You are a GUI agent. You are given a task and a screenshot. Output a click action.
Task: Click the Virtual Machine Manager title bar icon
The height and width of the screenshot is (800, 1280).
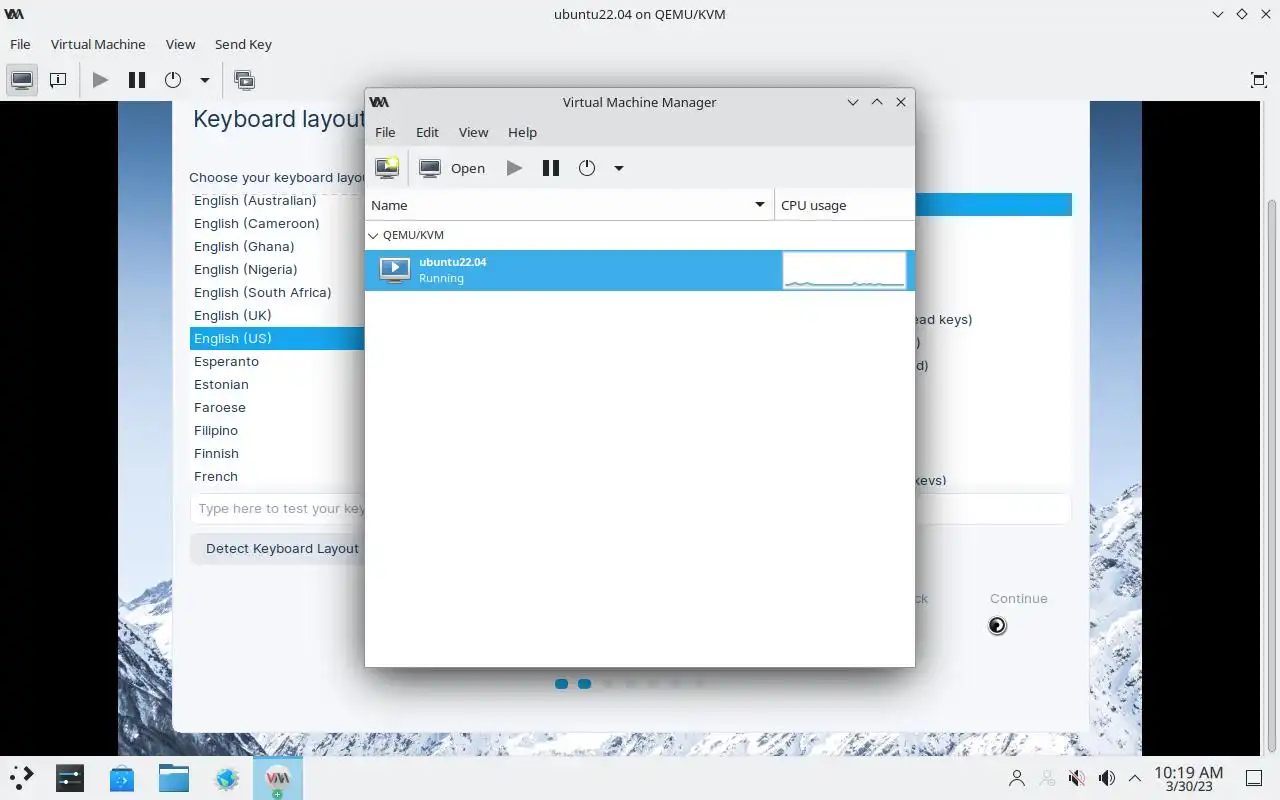coord(379,102)
